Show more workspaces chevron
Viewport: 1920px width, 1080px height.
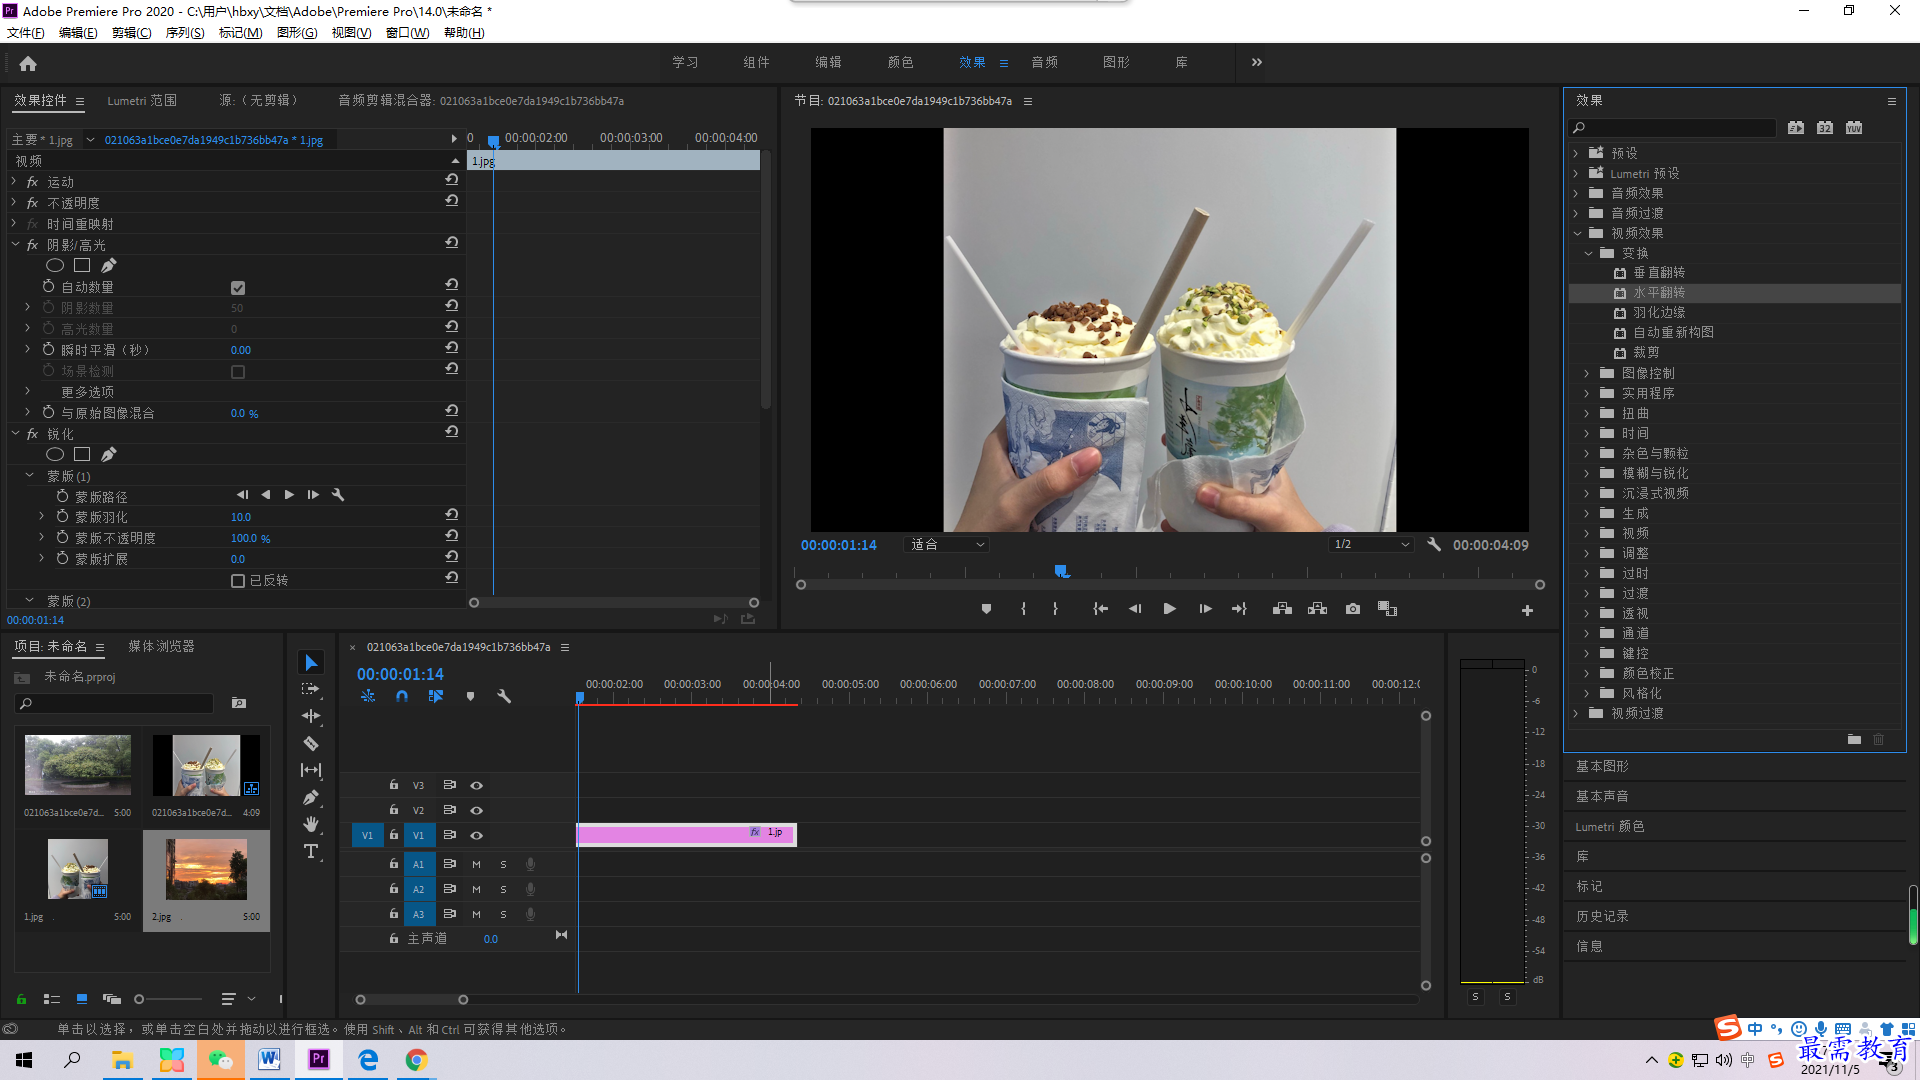coord(1257,62)
